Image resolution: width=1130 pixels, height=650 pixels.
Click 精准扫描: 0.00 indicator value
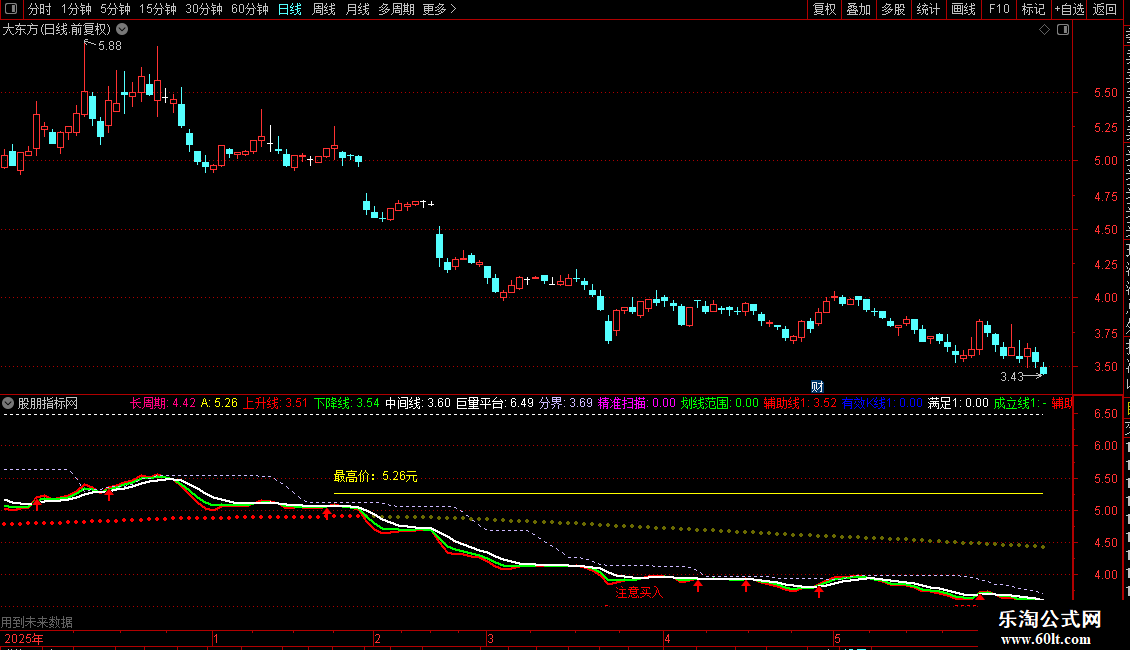[637, 404]
